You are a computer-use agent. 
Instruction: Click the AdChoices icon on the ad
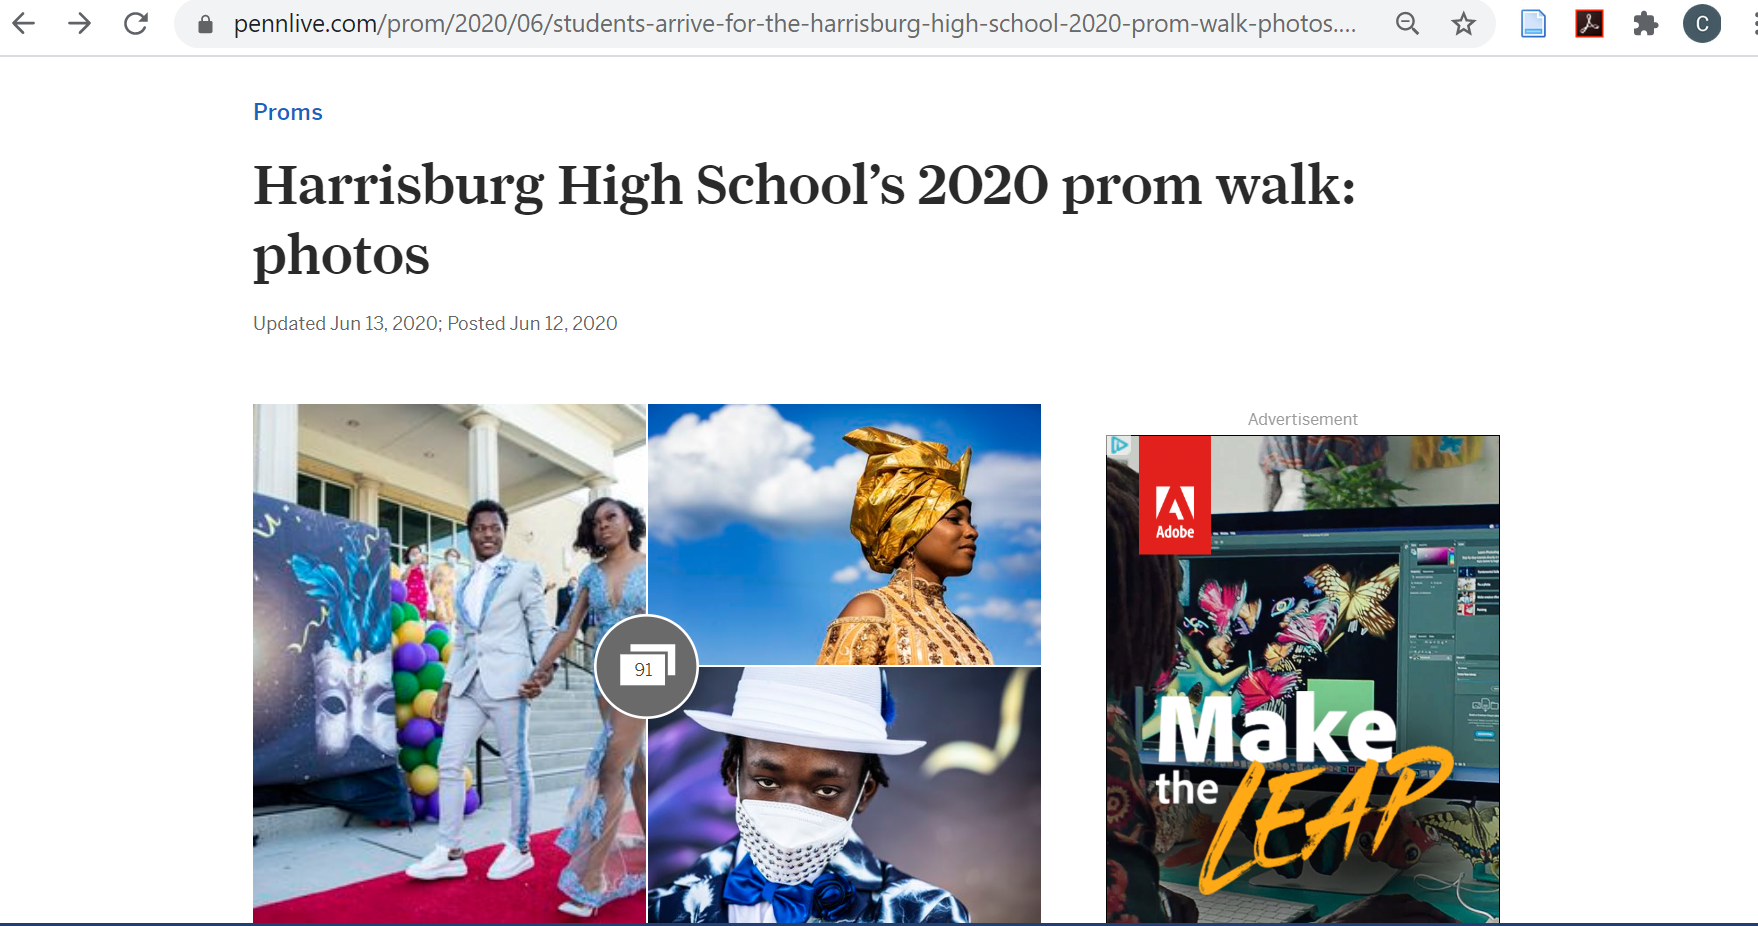tap(1119, 445)
